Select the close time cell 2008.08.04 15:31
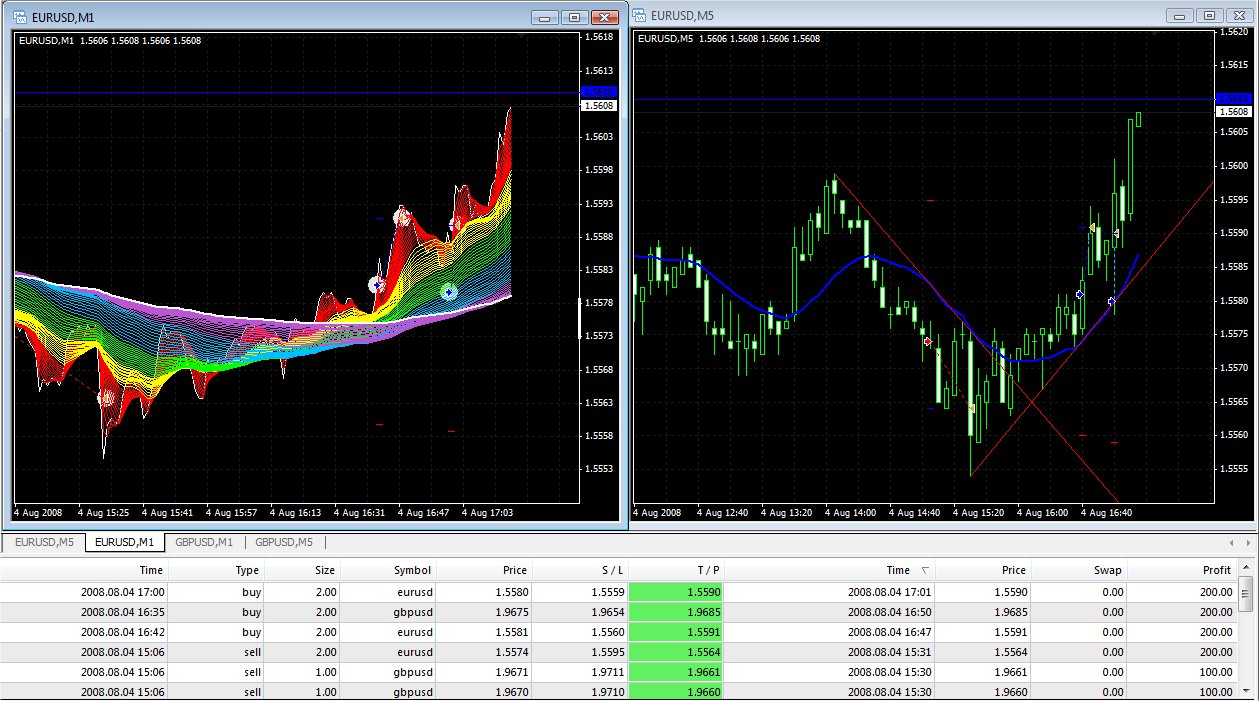 pyautogui.click(x=830, y=652)
